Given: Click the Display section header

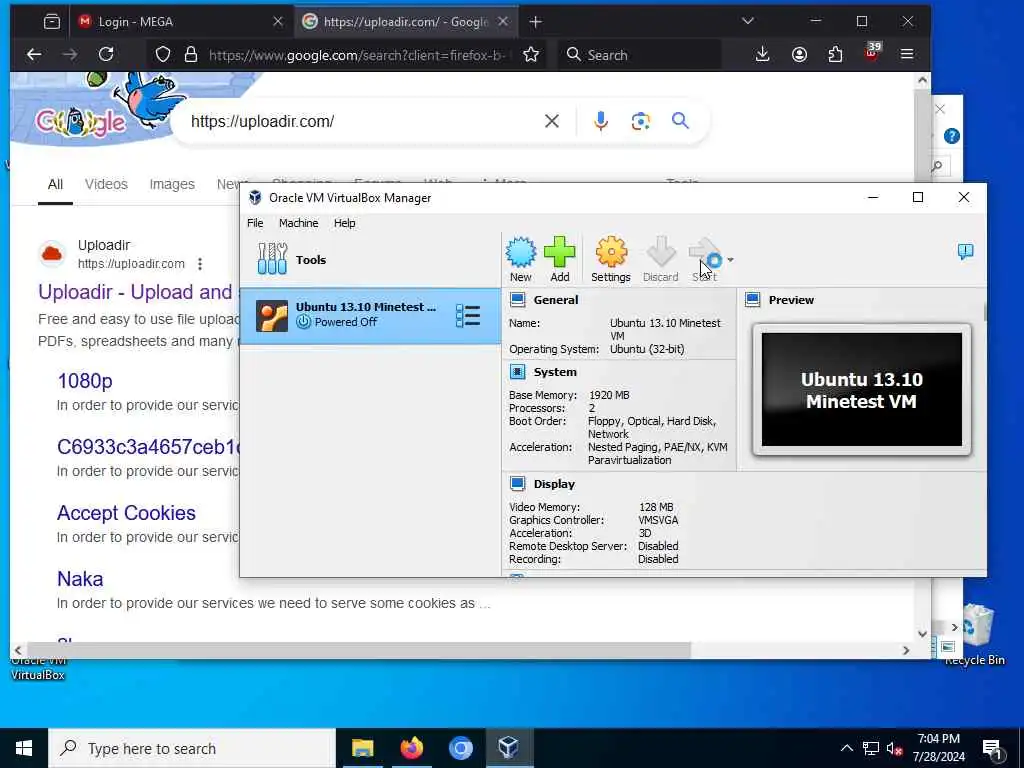Looking at the screenshot, I should [554, 484].
